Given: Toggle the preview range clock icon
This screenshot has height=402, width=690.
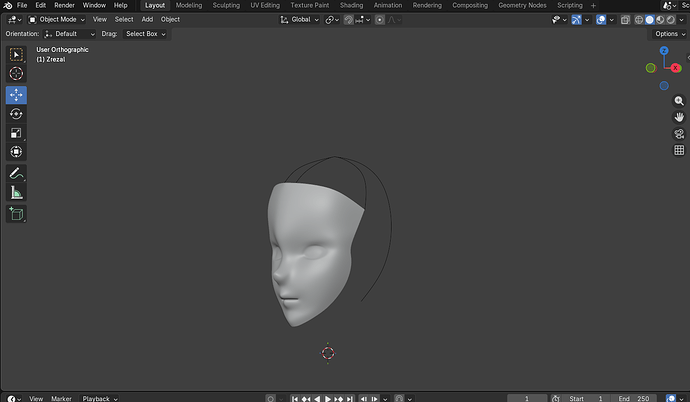Looking at the screenshot, I should click(556, 398).
